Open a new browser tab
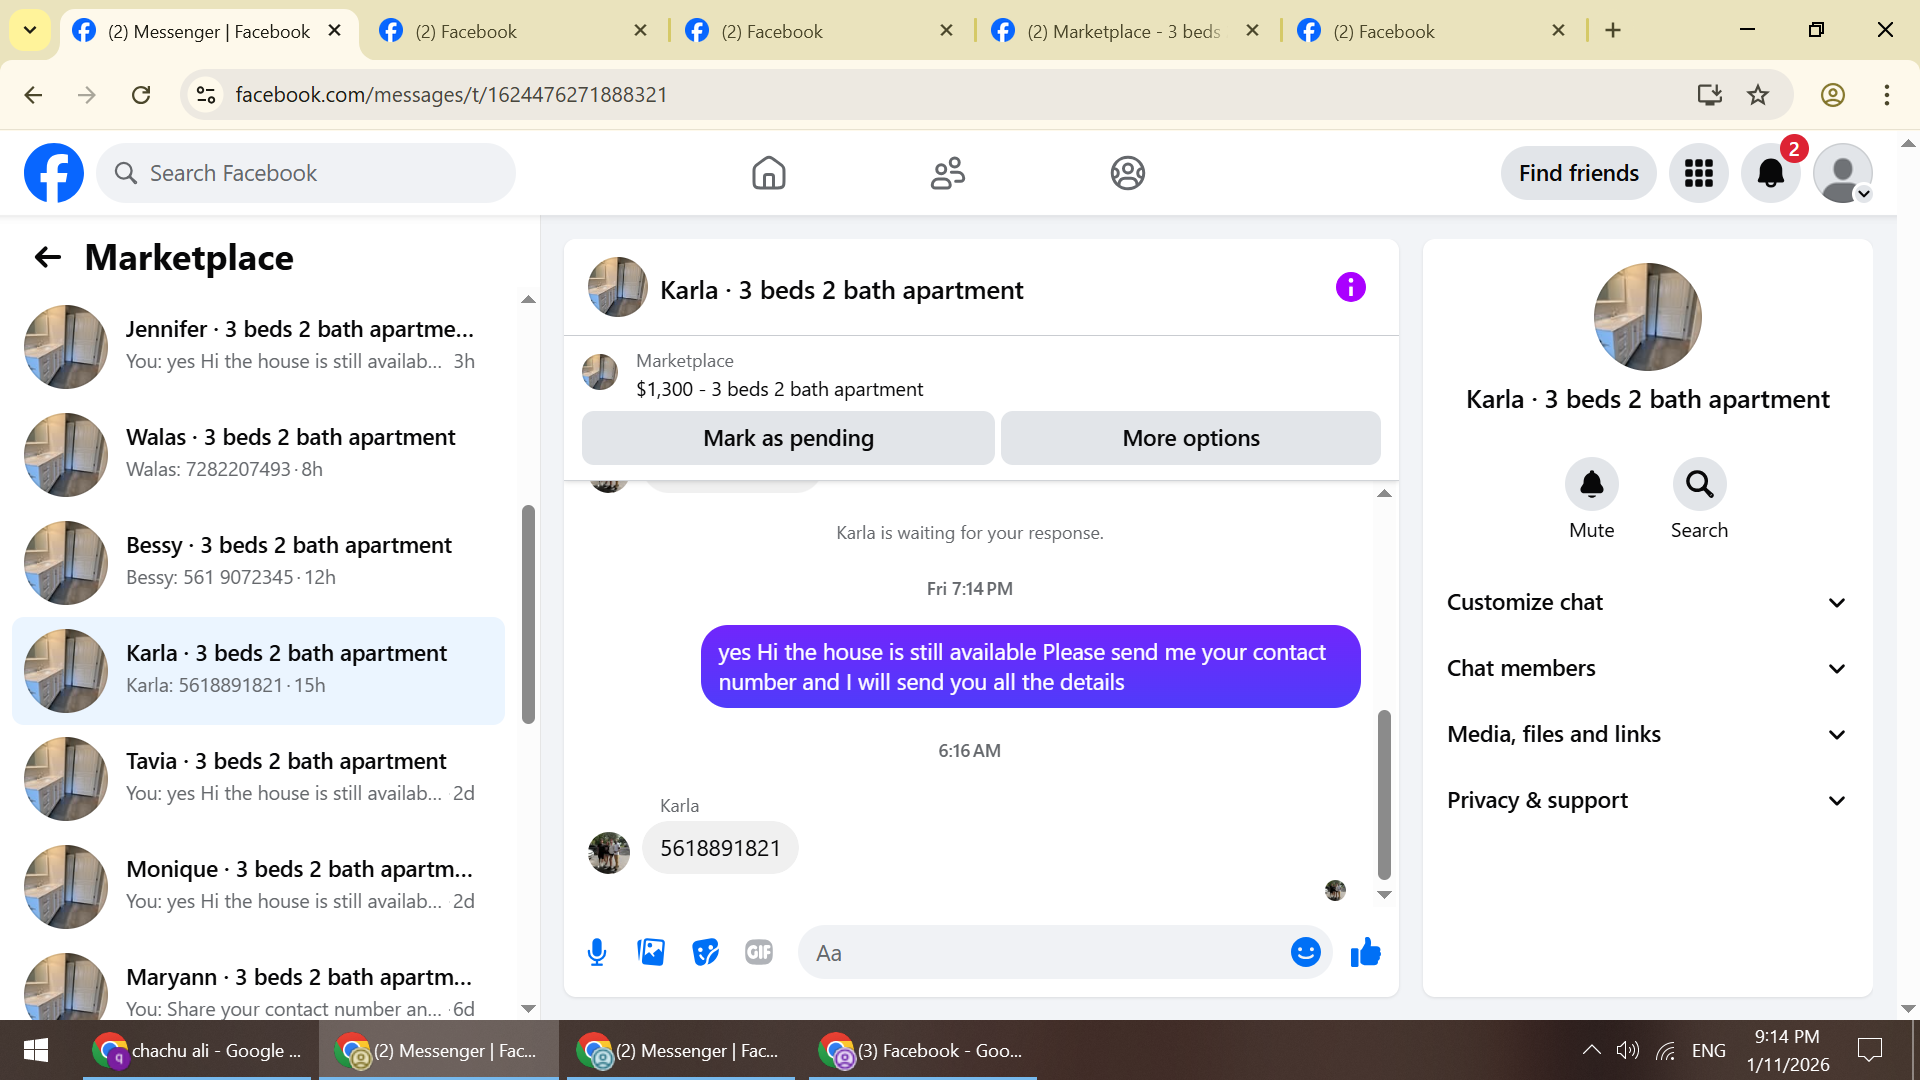 coord(1612,31)
